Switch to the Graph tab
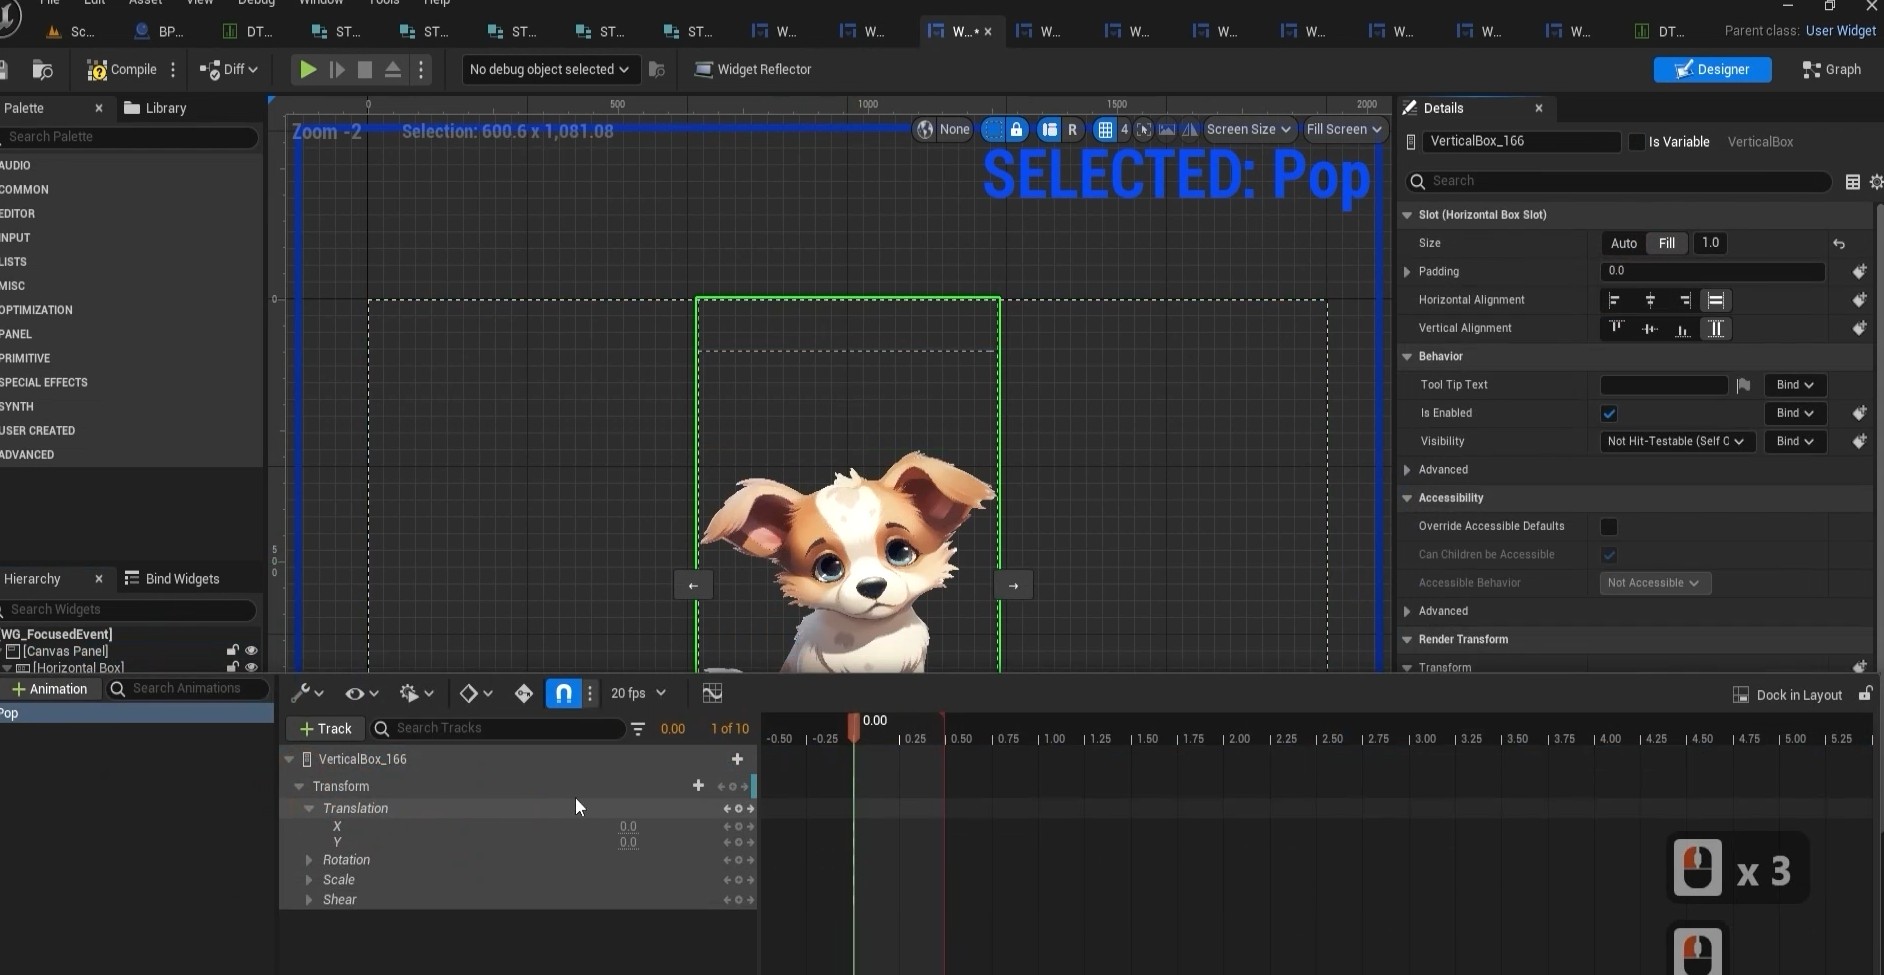This screenshot has width=1884, height=975. (1832, 69)
